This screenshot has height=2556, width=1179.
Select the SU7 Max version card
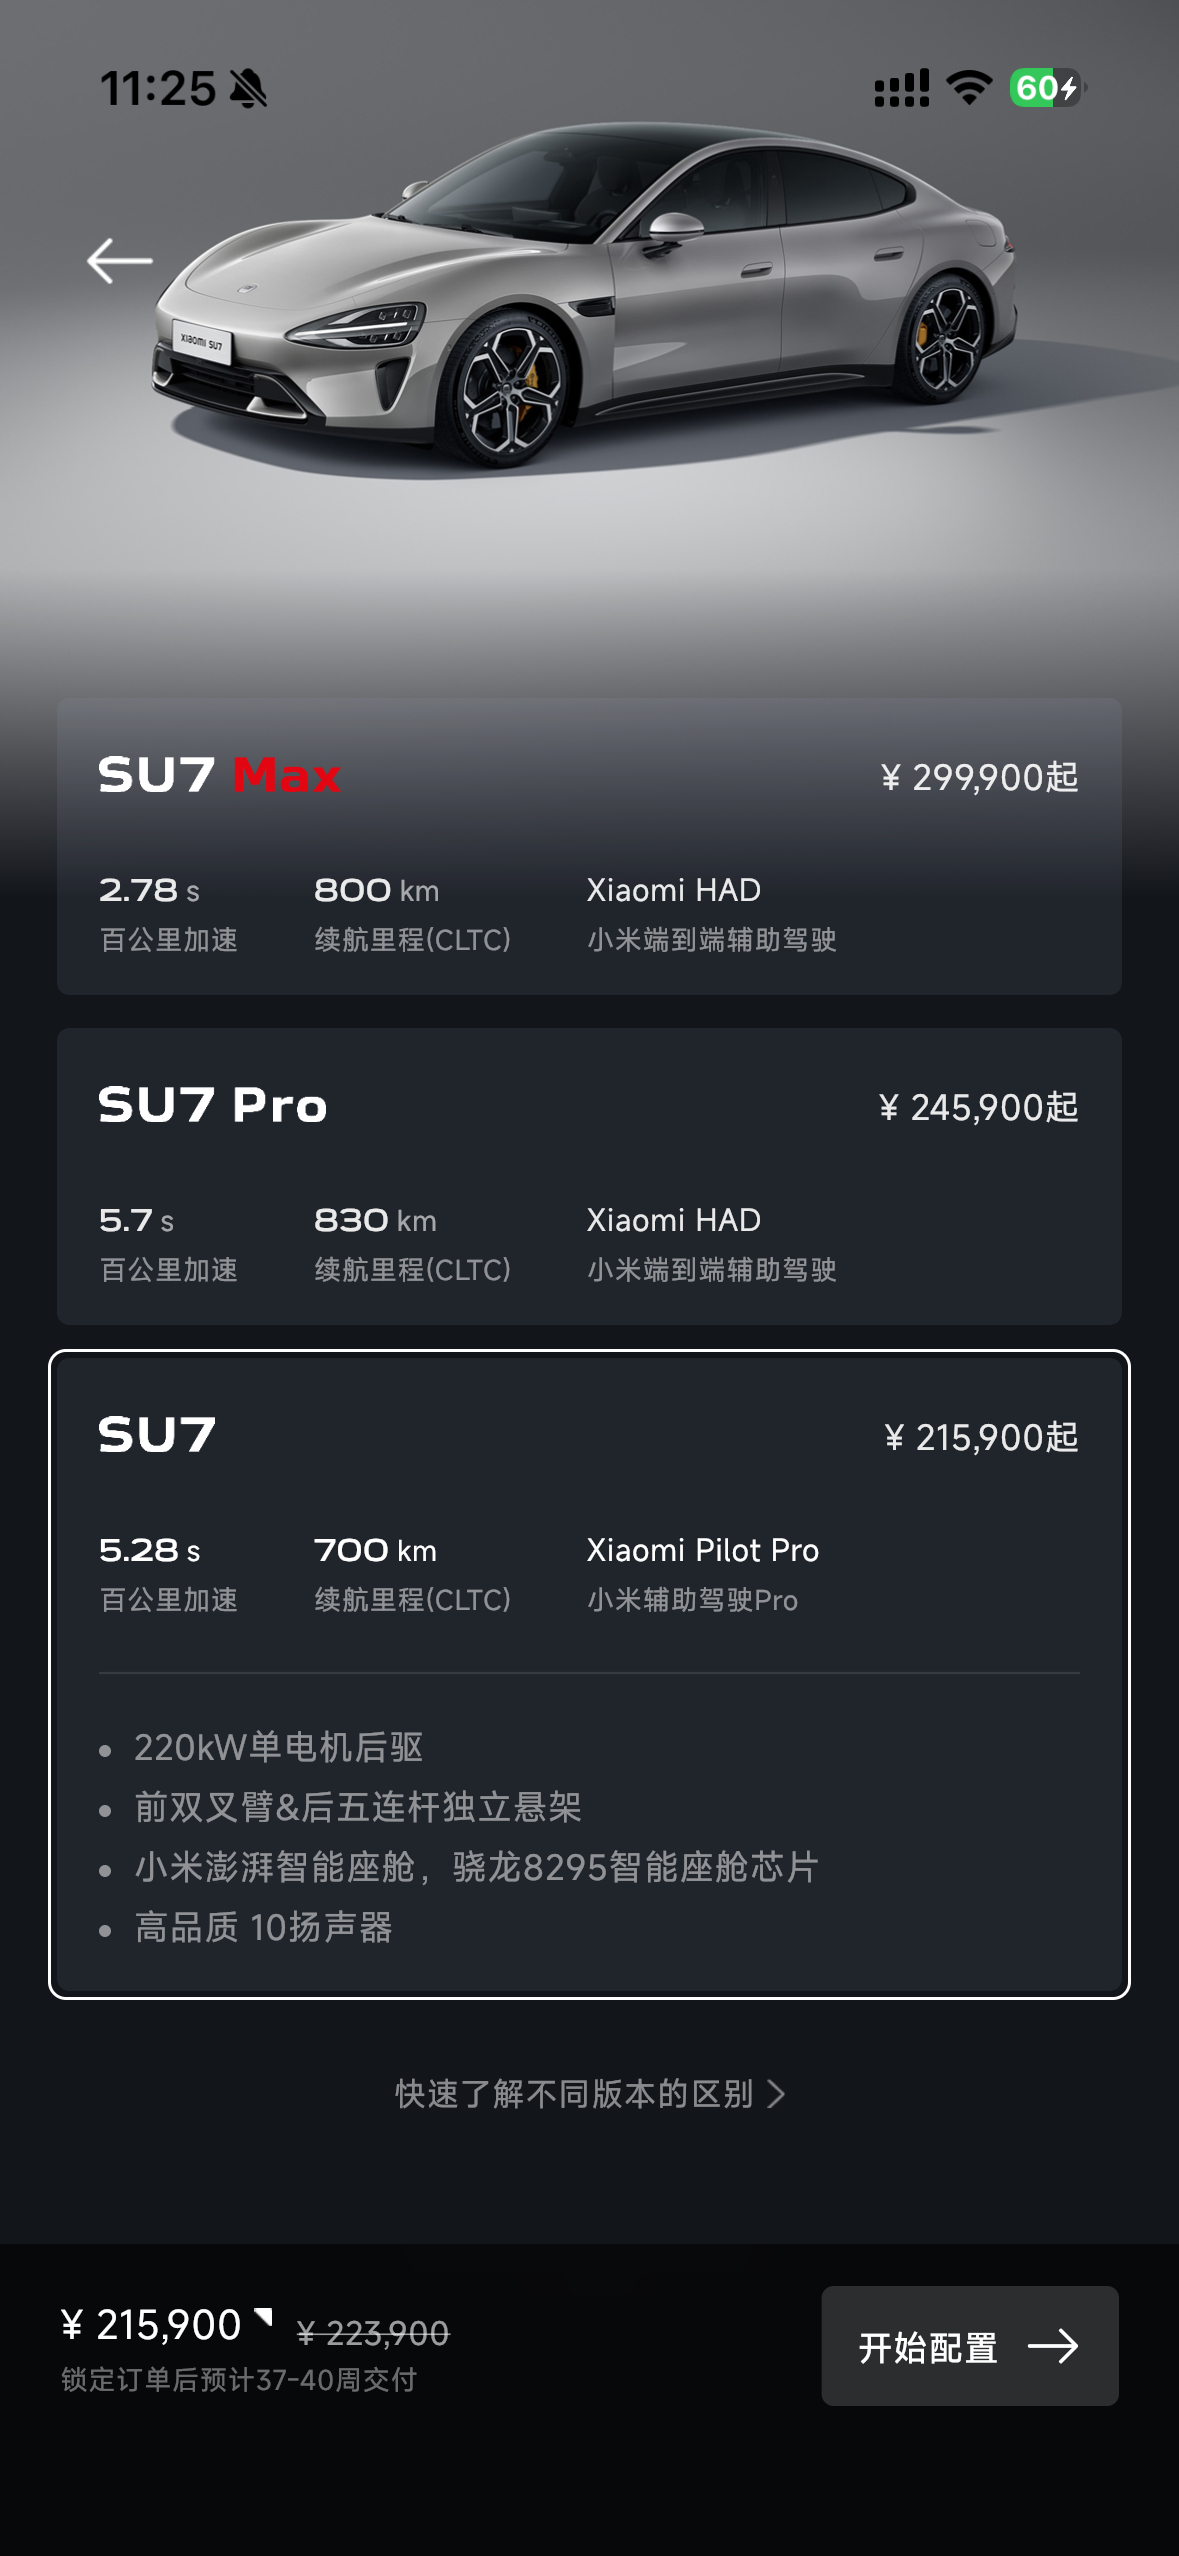coord(589,846)
